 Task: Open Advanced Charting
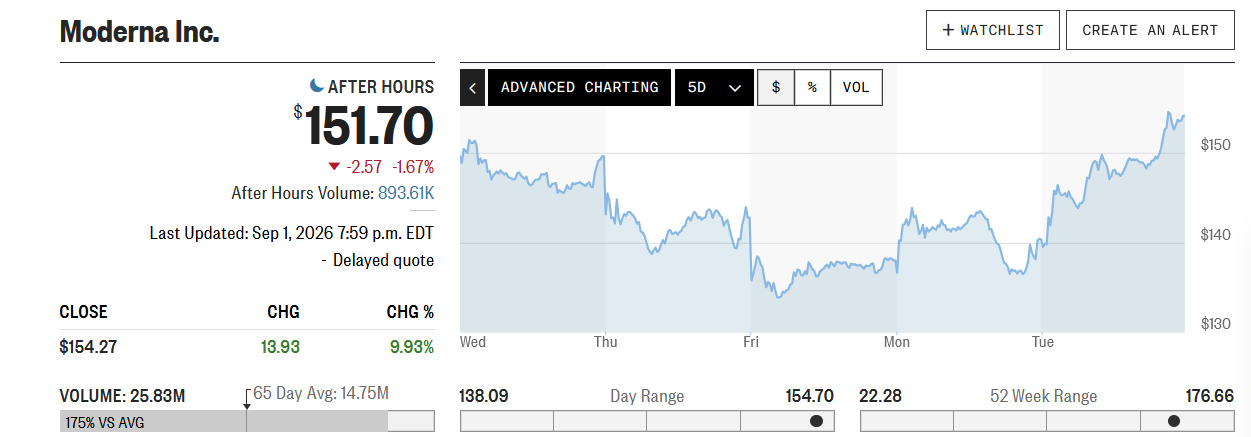coord(580,87)
